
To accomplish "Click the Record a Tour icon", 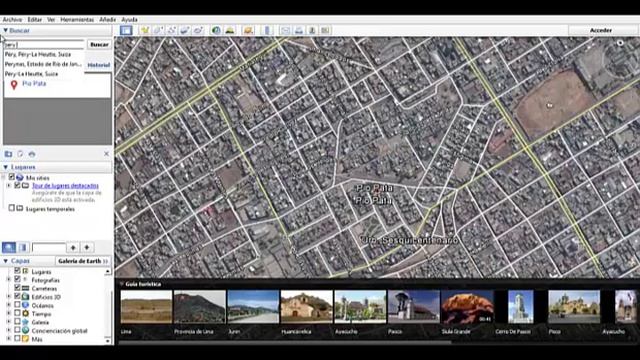I will click(198, 30).
